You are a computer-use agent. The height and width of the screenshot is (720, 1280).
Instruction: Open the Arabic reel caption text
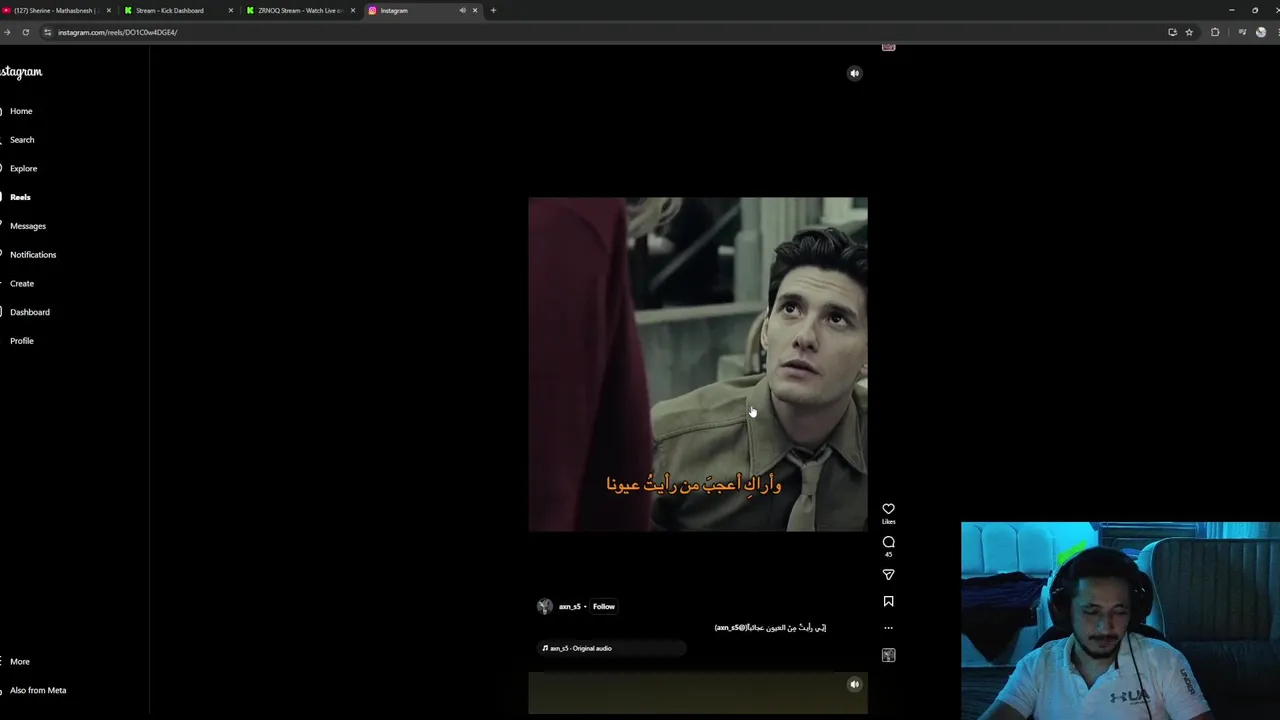pos(770,627)
